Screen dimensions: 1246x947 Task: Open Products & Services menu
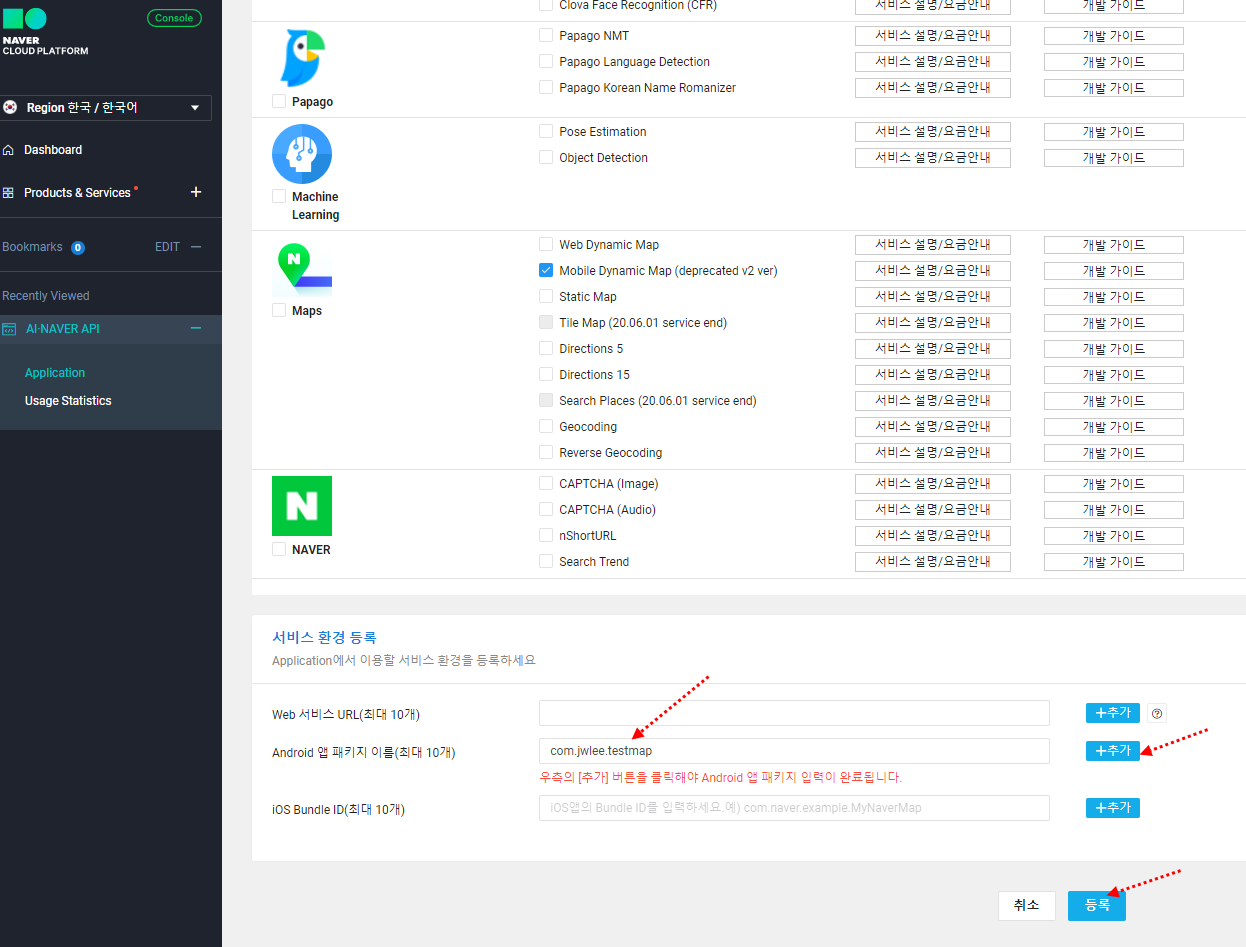coord(77,193)
